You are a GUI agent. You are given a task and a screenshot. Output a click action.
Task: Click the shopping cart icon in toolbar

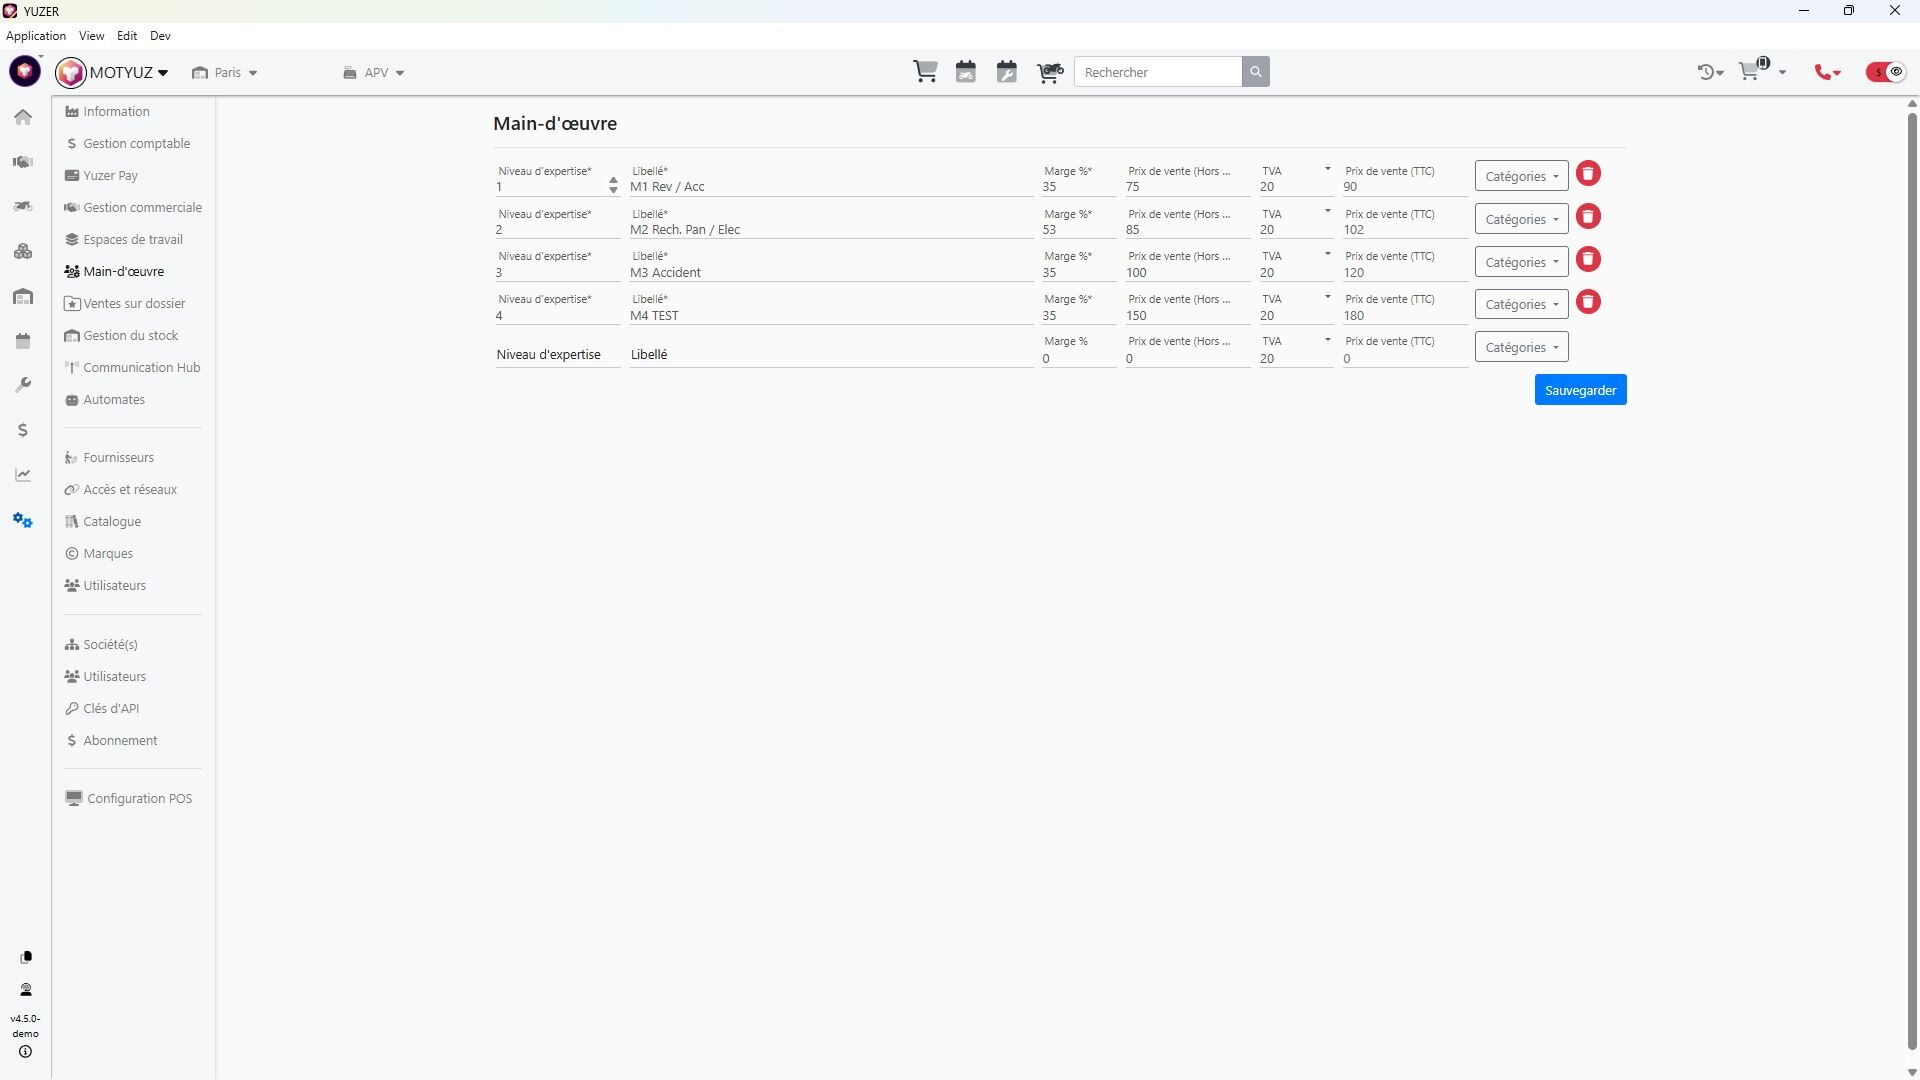click(925, 72)
